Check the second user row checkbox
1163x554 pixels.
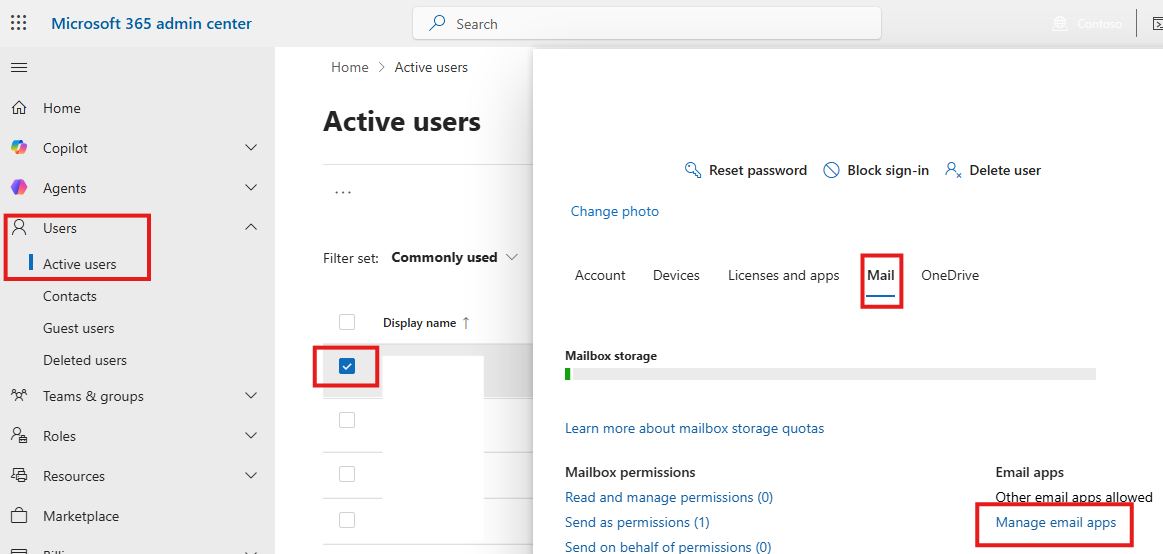tap(346, 420)
